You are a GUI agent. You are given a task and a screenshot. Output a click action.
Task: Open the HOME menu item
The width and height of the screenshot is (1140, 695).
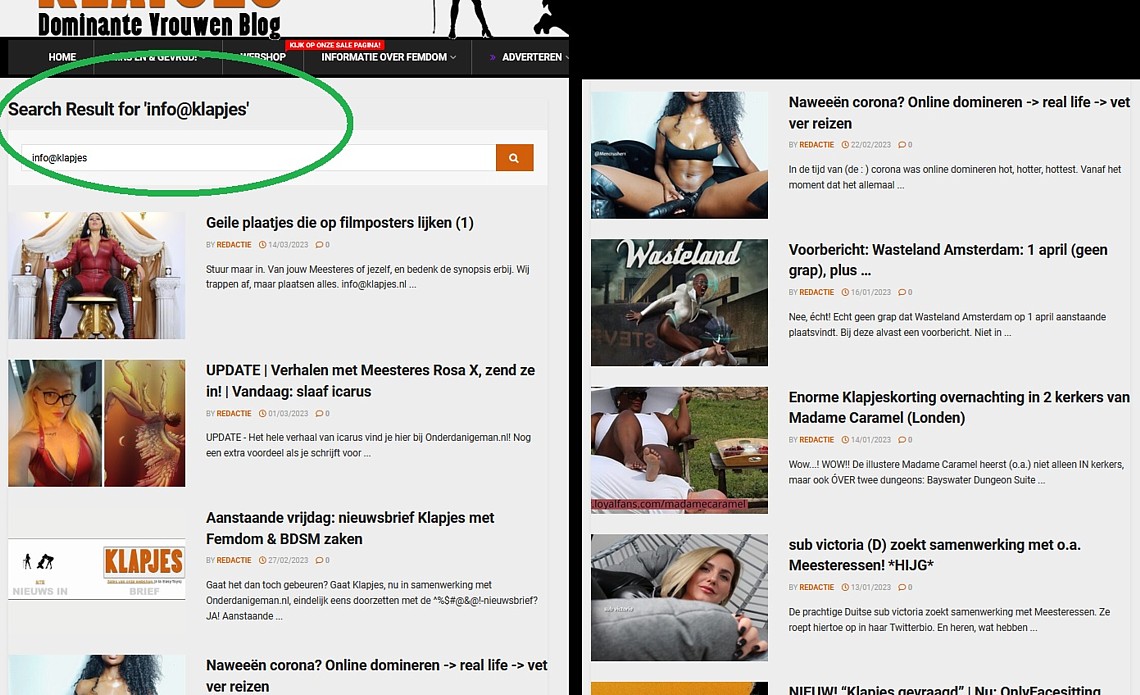[62, 57]
